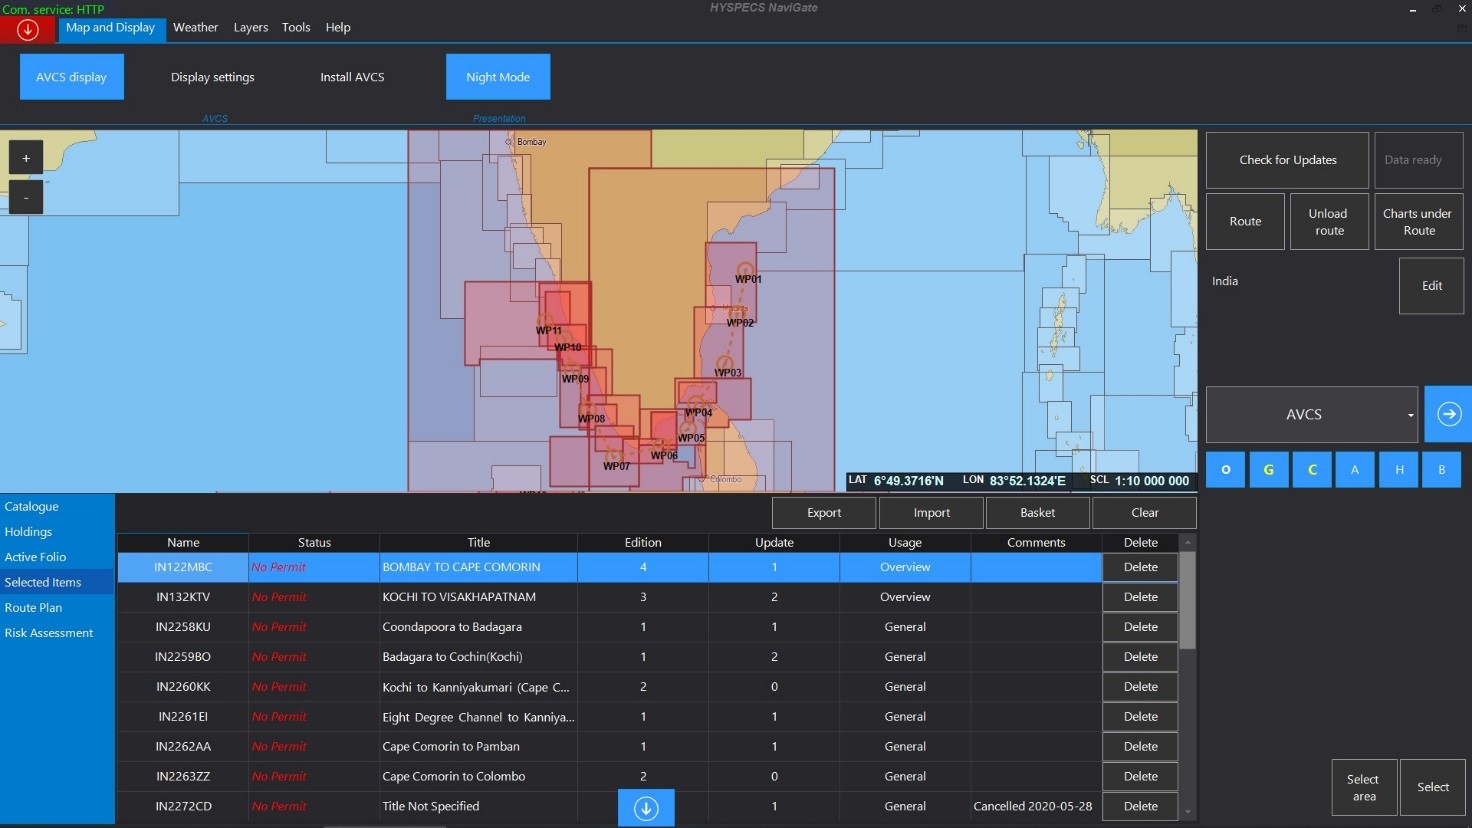Toggle the G usage band filter

1268,470
